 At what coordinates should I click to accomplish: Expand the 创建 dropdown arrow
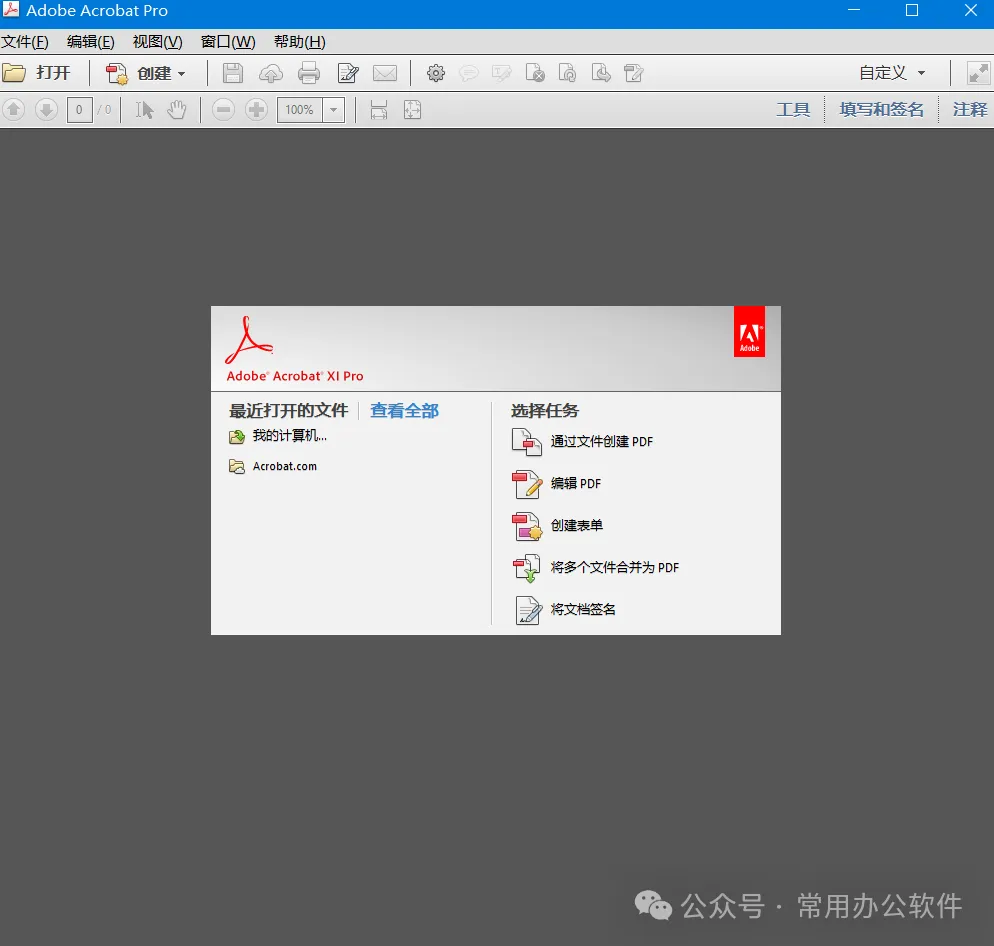tap(182, 74)
